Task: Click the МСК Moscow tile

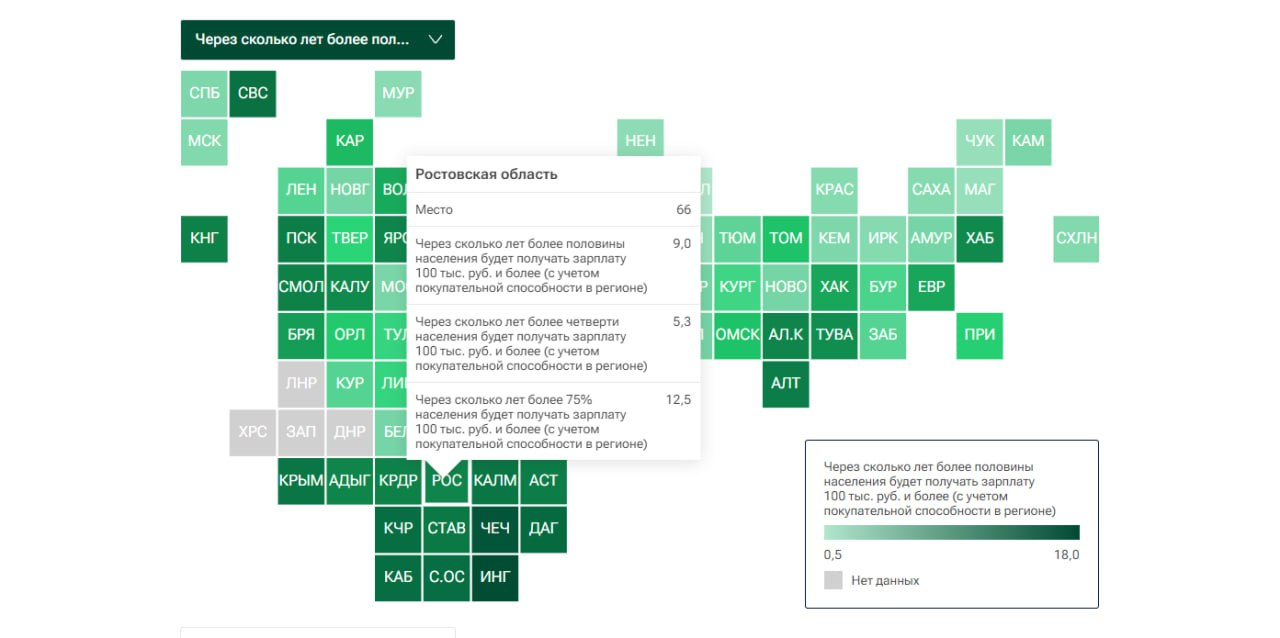Action: click(204, 142)
